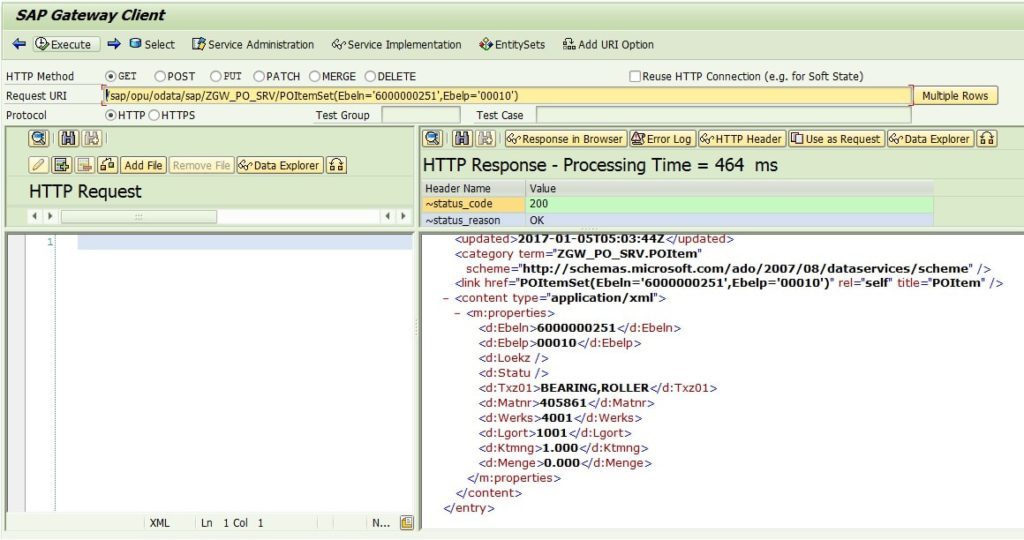Screen dimensions: 1024x540
Task: Collapse the content type XML node
Action: [x=446, y=298]
